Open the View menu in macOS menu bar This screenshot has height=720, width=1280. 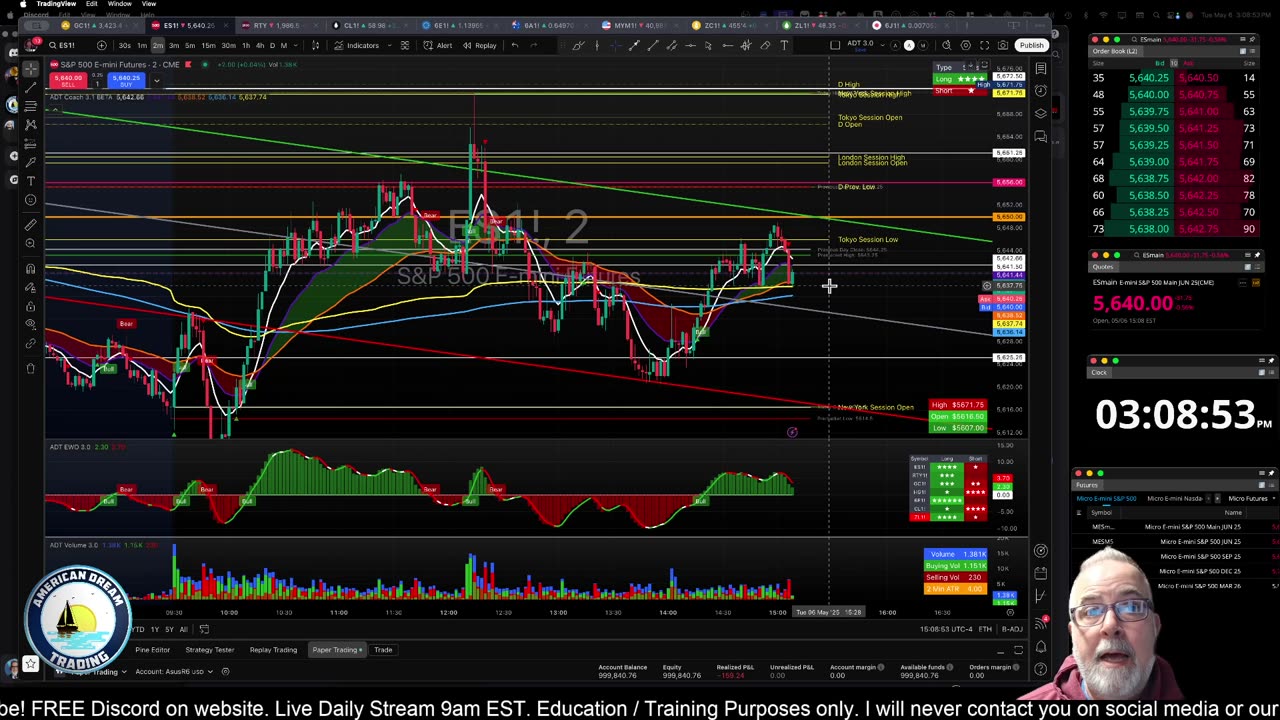click(x=148, y=4)
